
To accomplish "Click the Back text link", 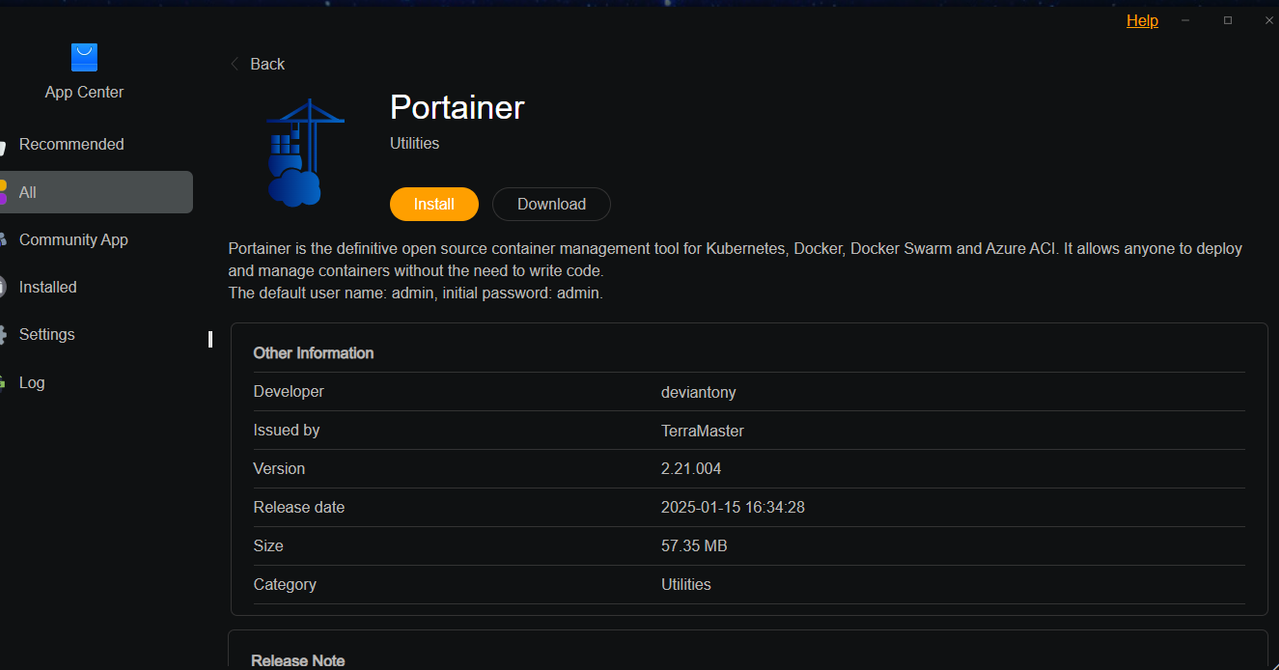I will click(x=267, y=64).
